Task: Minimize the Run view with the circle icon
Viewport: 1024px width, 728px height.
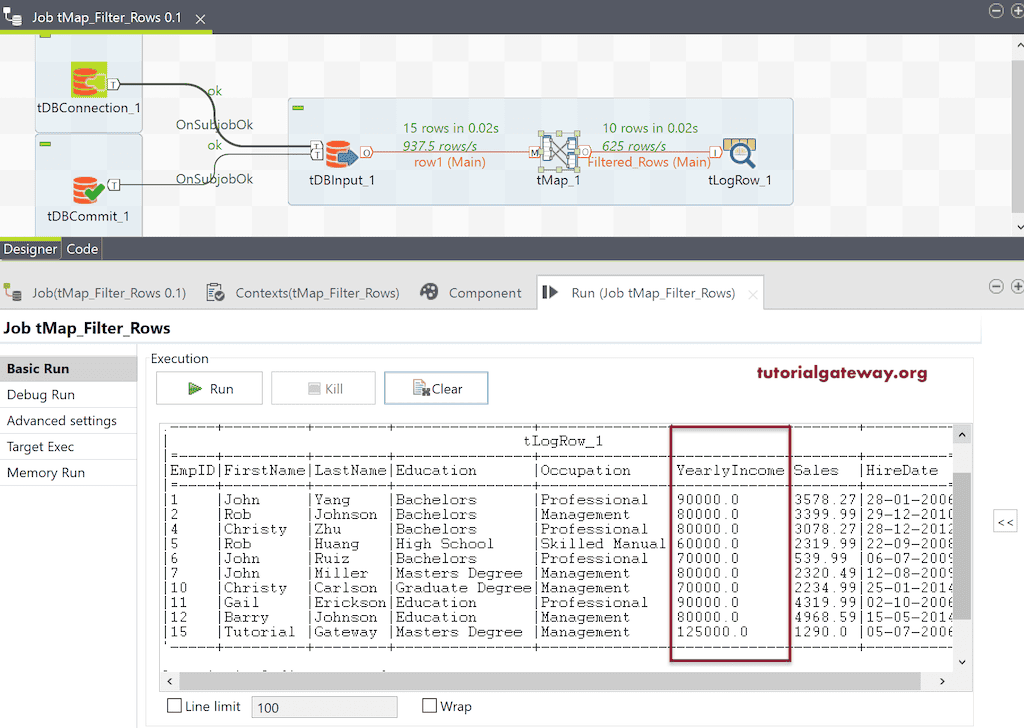Action: [996, 286]
